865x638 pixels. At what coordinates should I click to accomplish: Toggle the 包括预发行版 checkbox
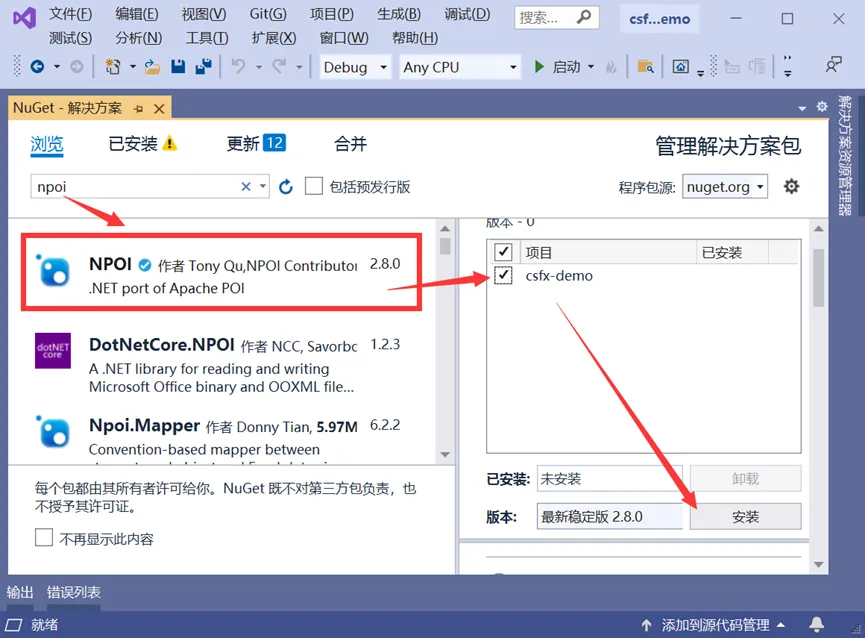point(314,186)
